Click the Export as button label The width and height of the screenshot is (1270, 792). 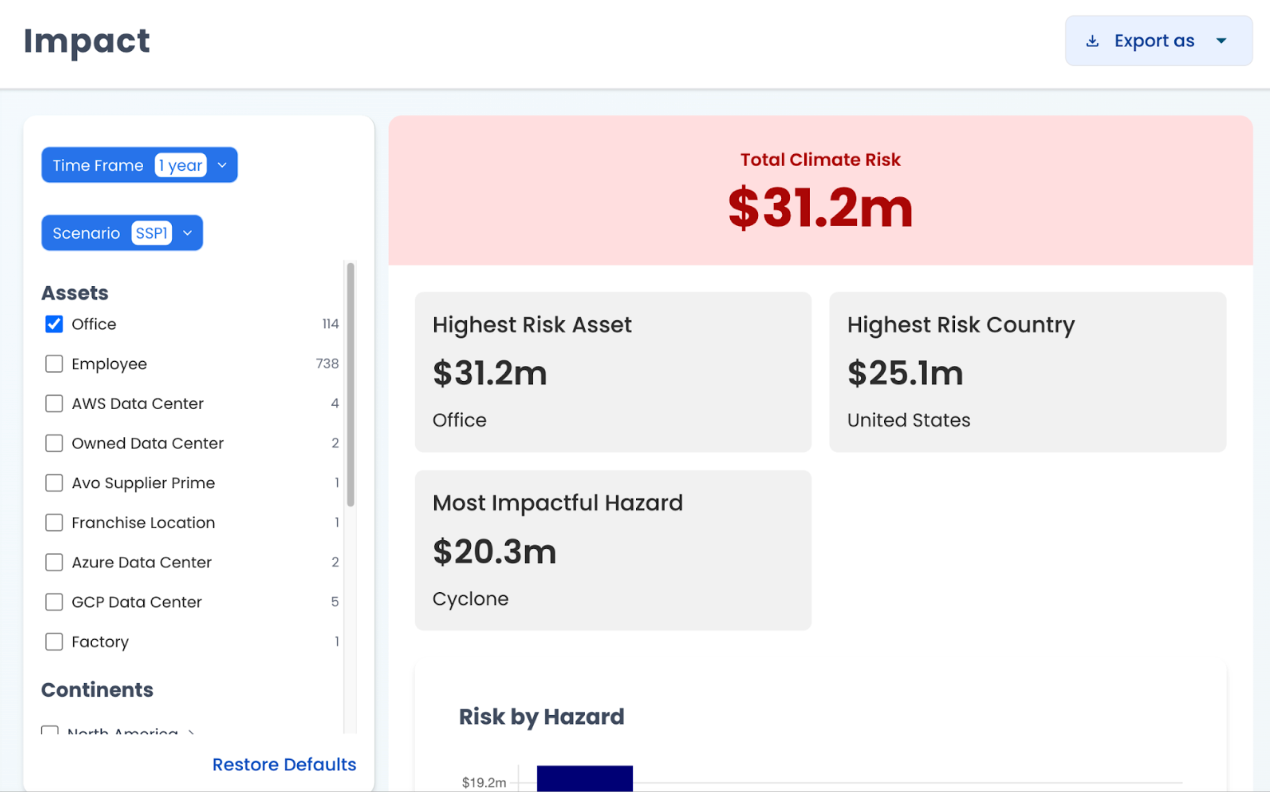click(1154, 41)
